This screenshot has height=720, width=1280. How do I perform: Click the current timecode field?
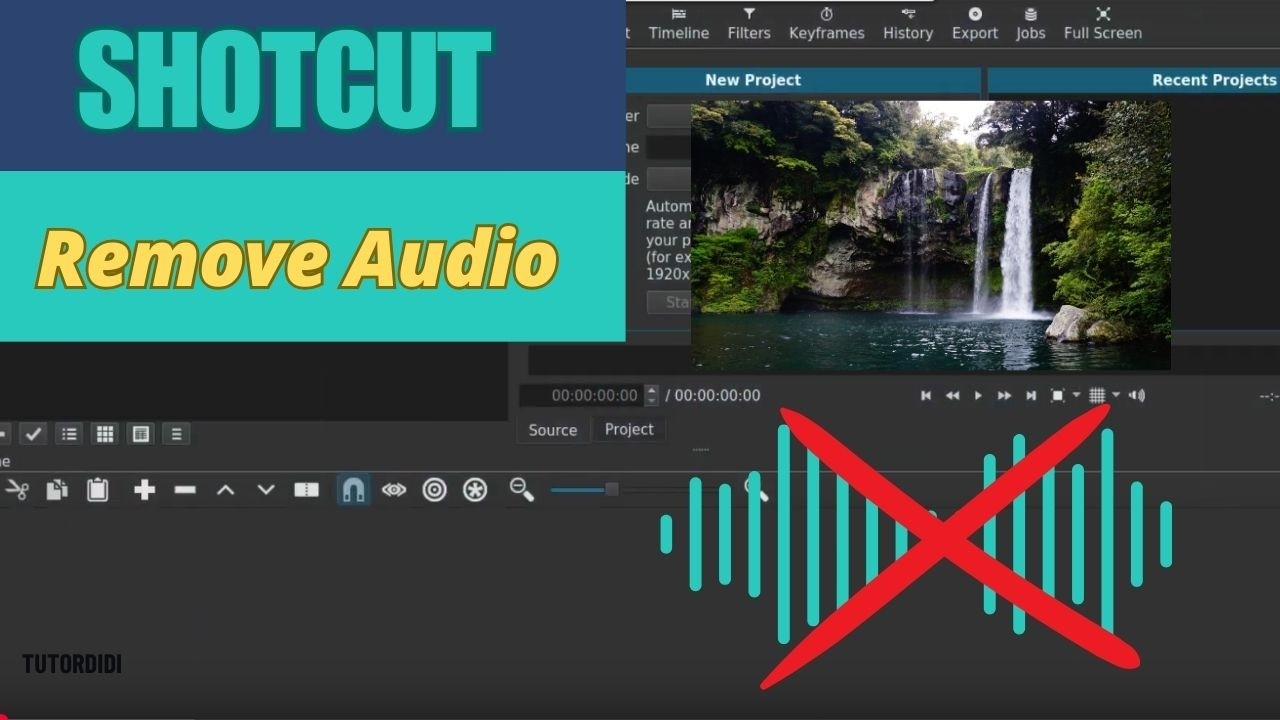[x=582, y=396]
